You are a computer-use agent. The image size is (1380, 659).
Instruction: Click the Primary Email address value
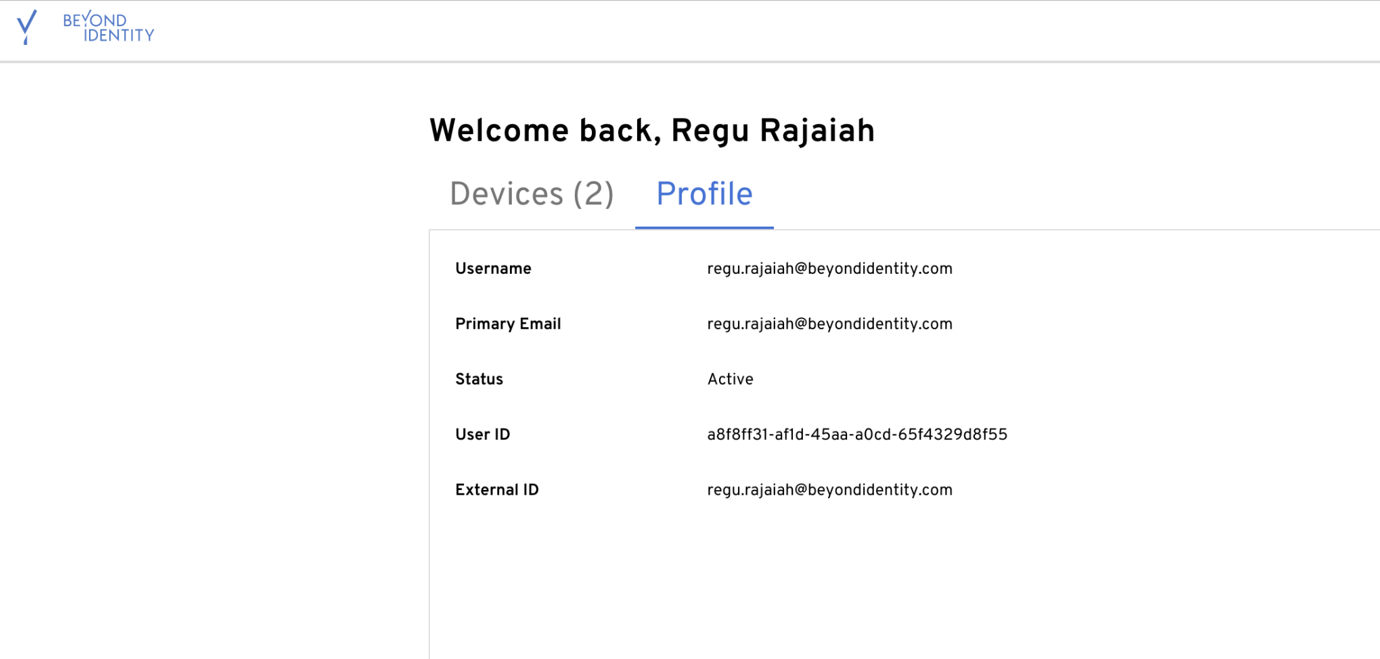click(829, 324)
